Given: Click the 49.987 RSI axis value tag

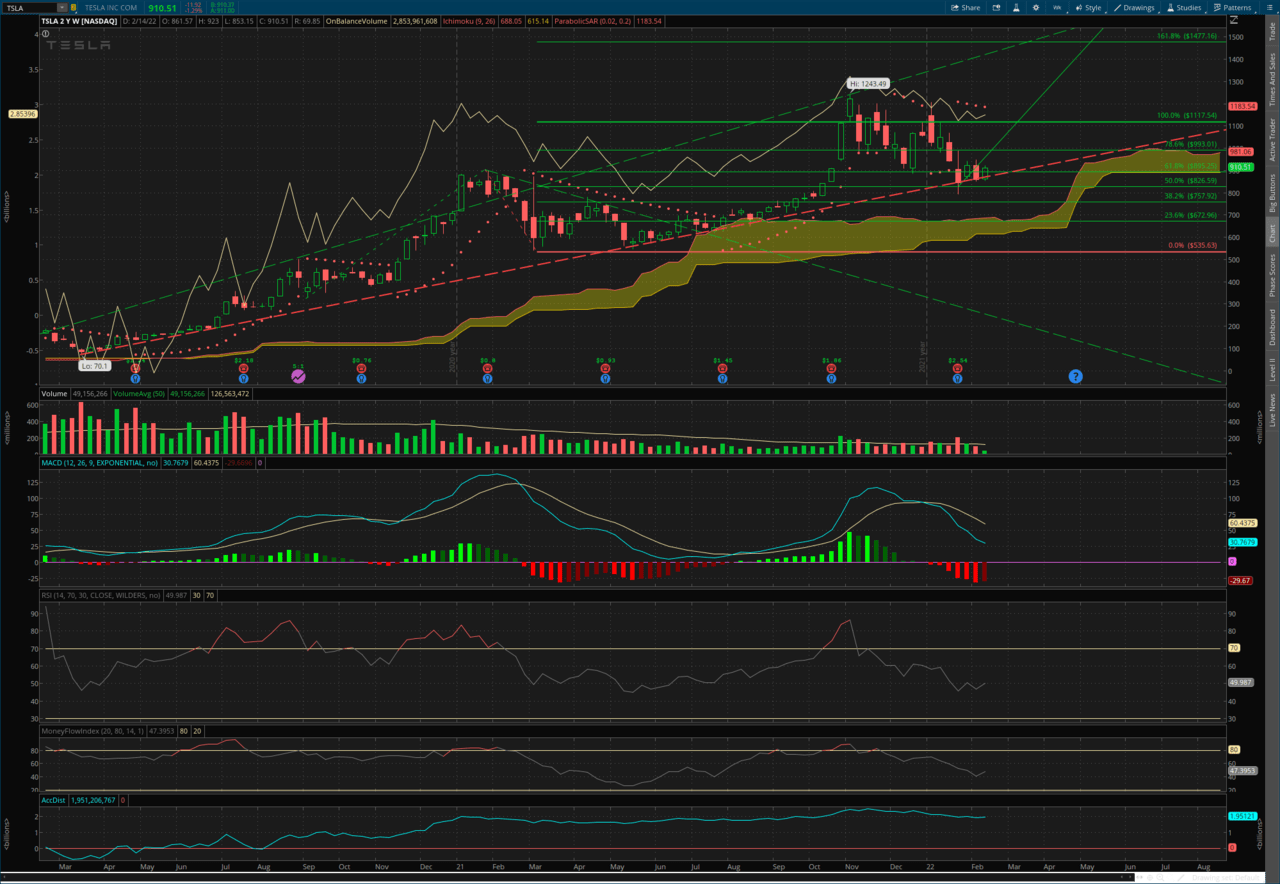Looking at the screenshot, I should coord(1242,682).
